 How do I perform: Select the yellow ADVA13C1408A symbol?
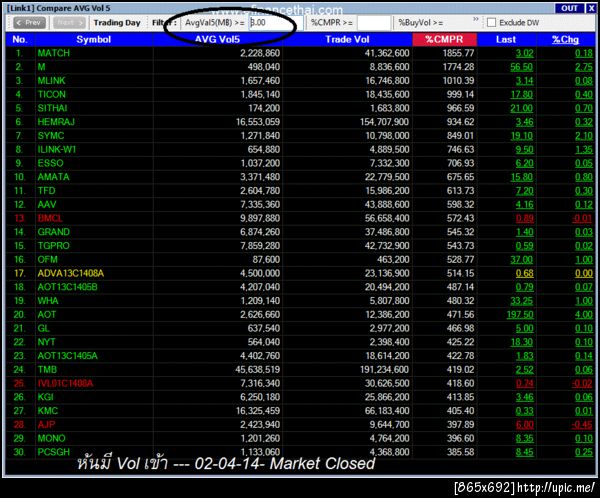[x=70, y=274]
